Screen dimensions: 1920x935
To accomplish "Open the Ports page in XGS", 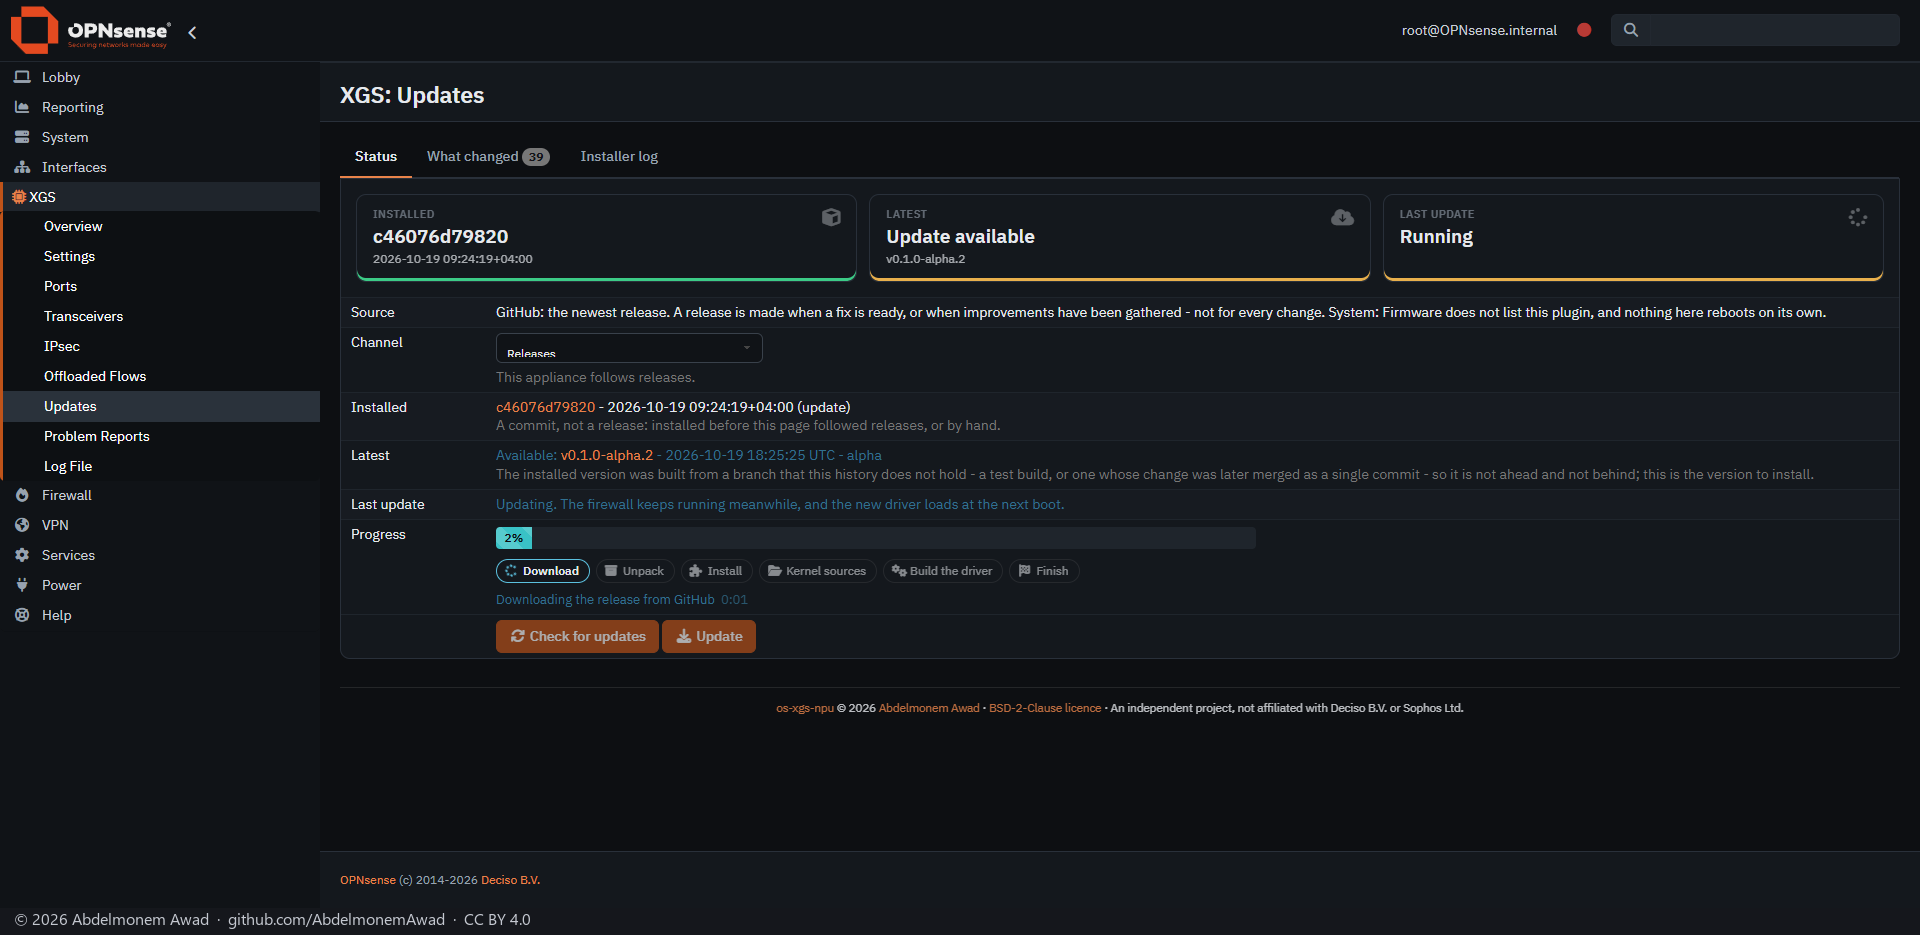I will tap(60, 286).
